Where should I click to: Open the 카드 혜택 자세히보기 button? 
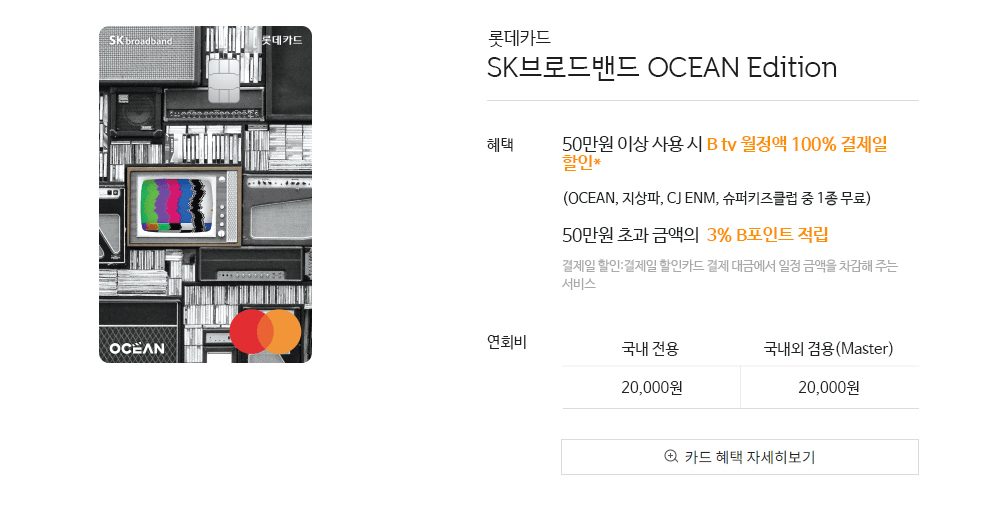click(x=740, y=457)
